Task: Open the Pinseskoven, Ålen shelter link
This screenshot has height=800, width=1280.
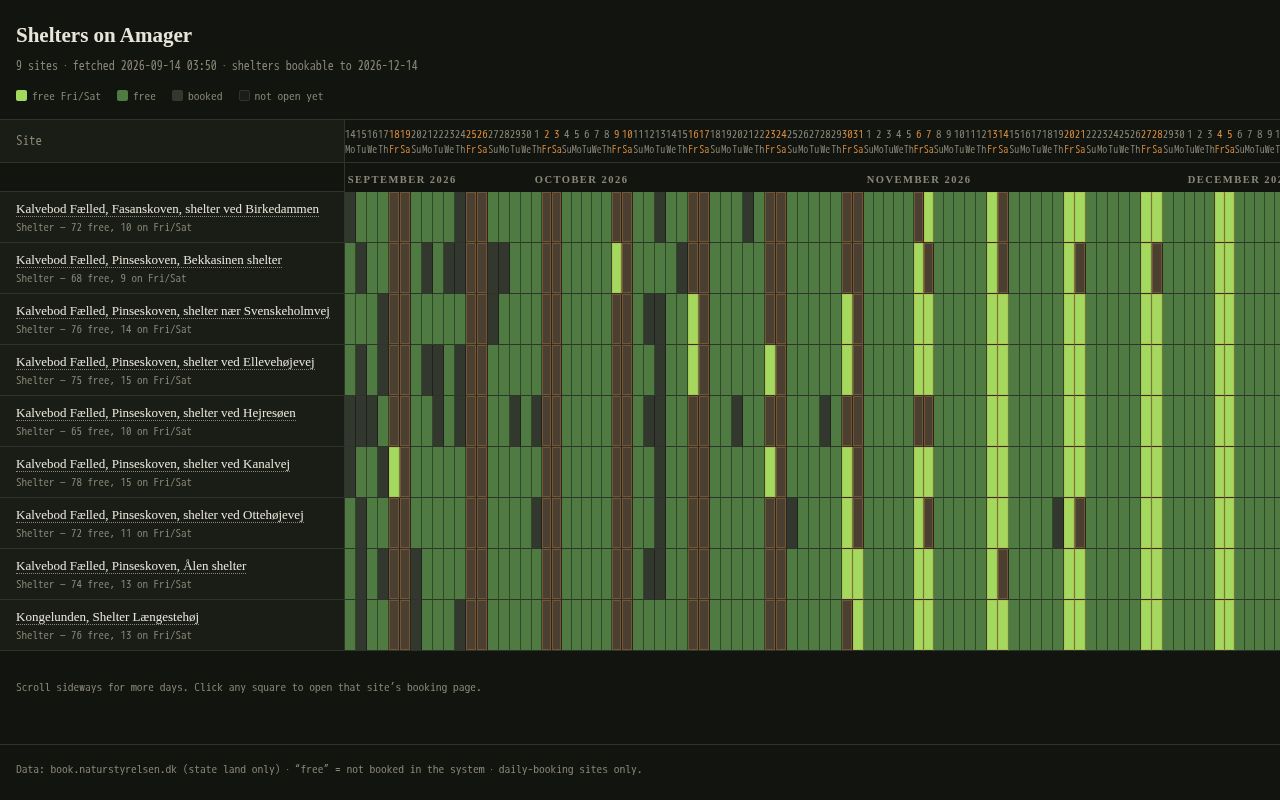Action: (x=131, y=566)
